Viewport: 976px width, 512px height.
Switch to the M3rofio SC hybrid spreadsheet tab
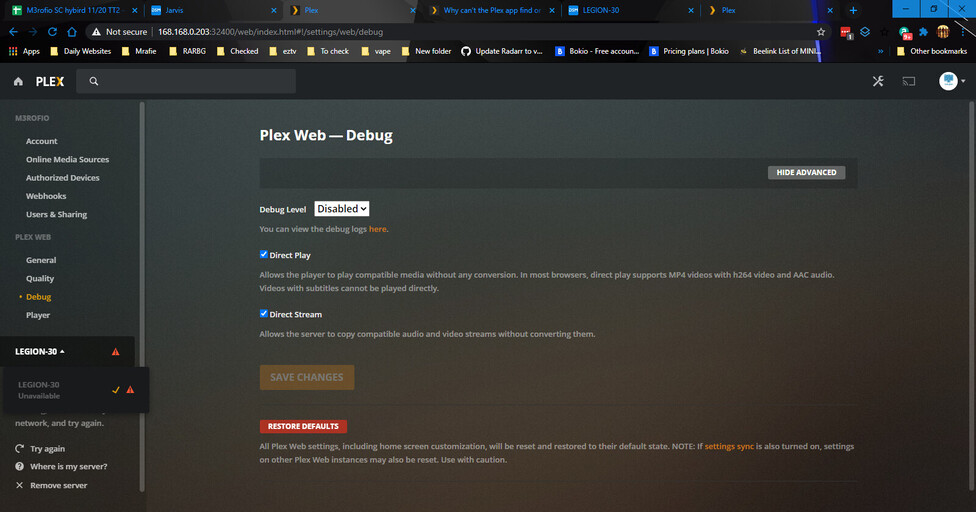pyautogui.click(x=73, y=11)
